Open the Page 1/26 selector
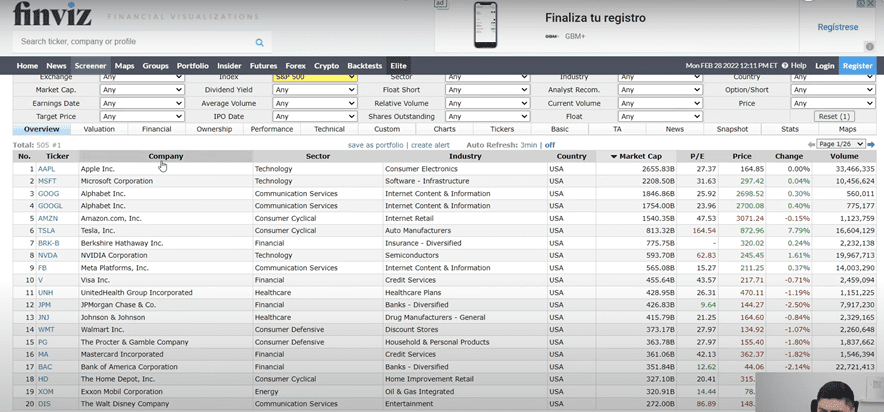 tap(841, 145)
